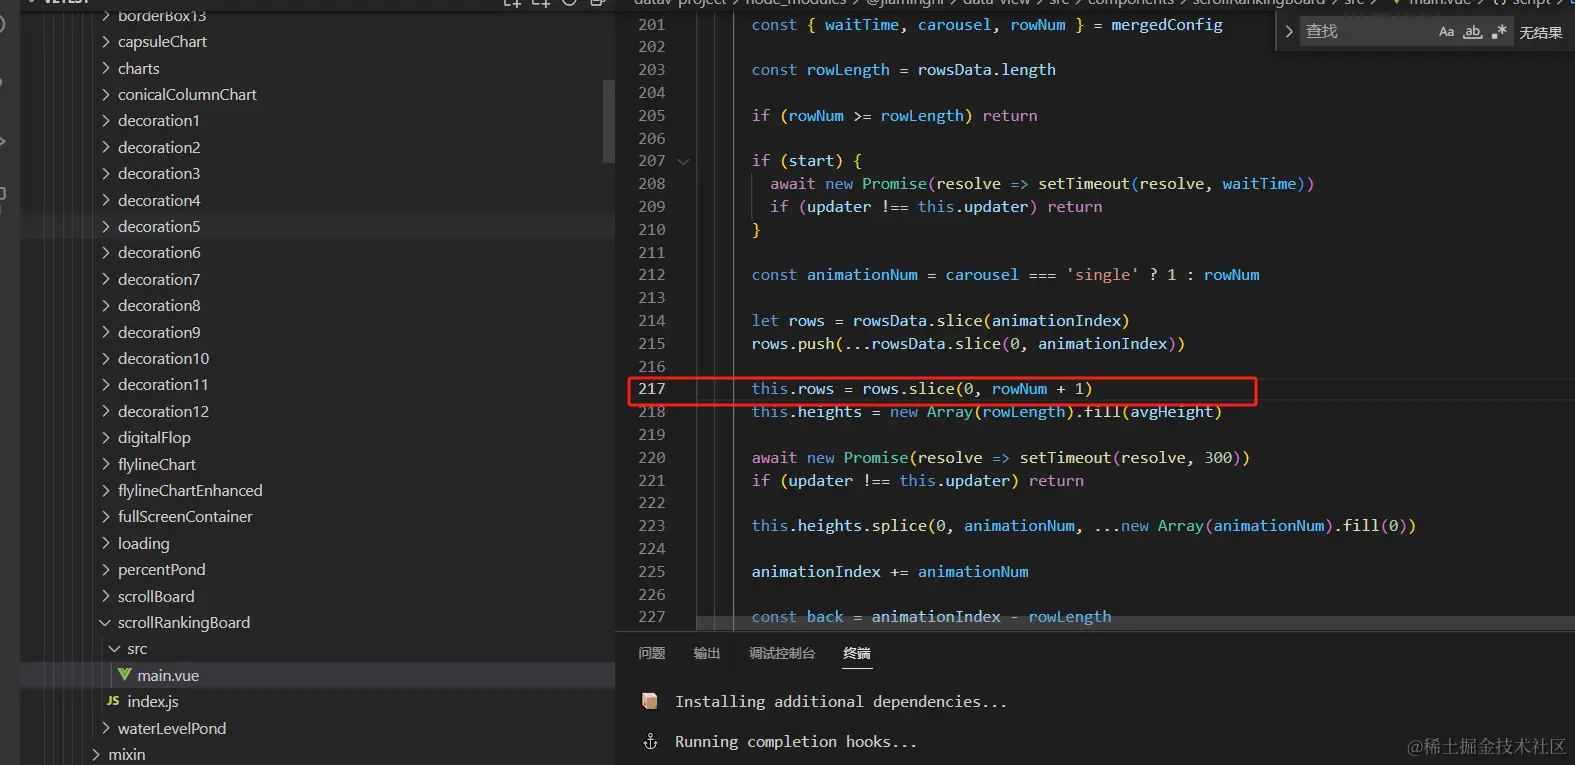Toggle Match Case in the find widget
Viewport: 1575px width, 765px height.
[x=1446, y=32]
